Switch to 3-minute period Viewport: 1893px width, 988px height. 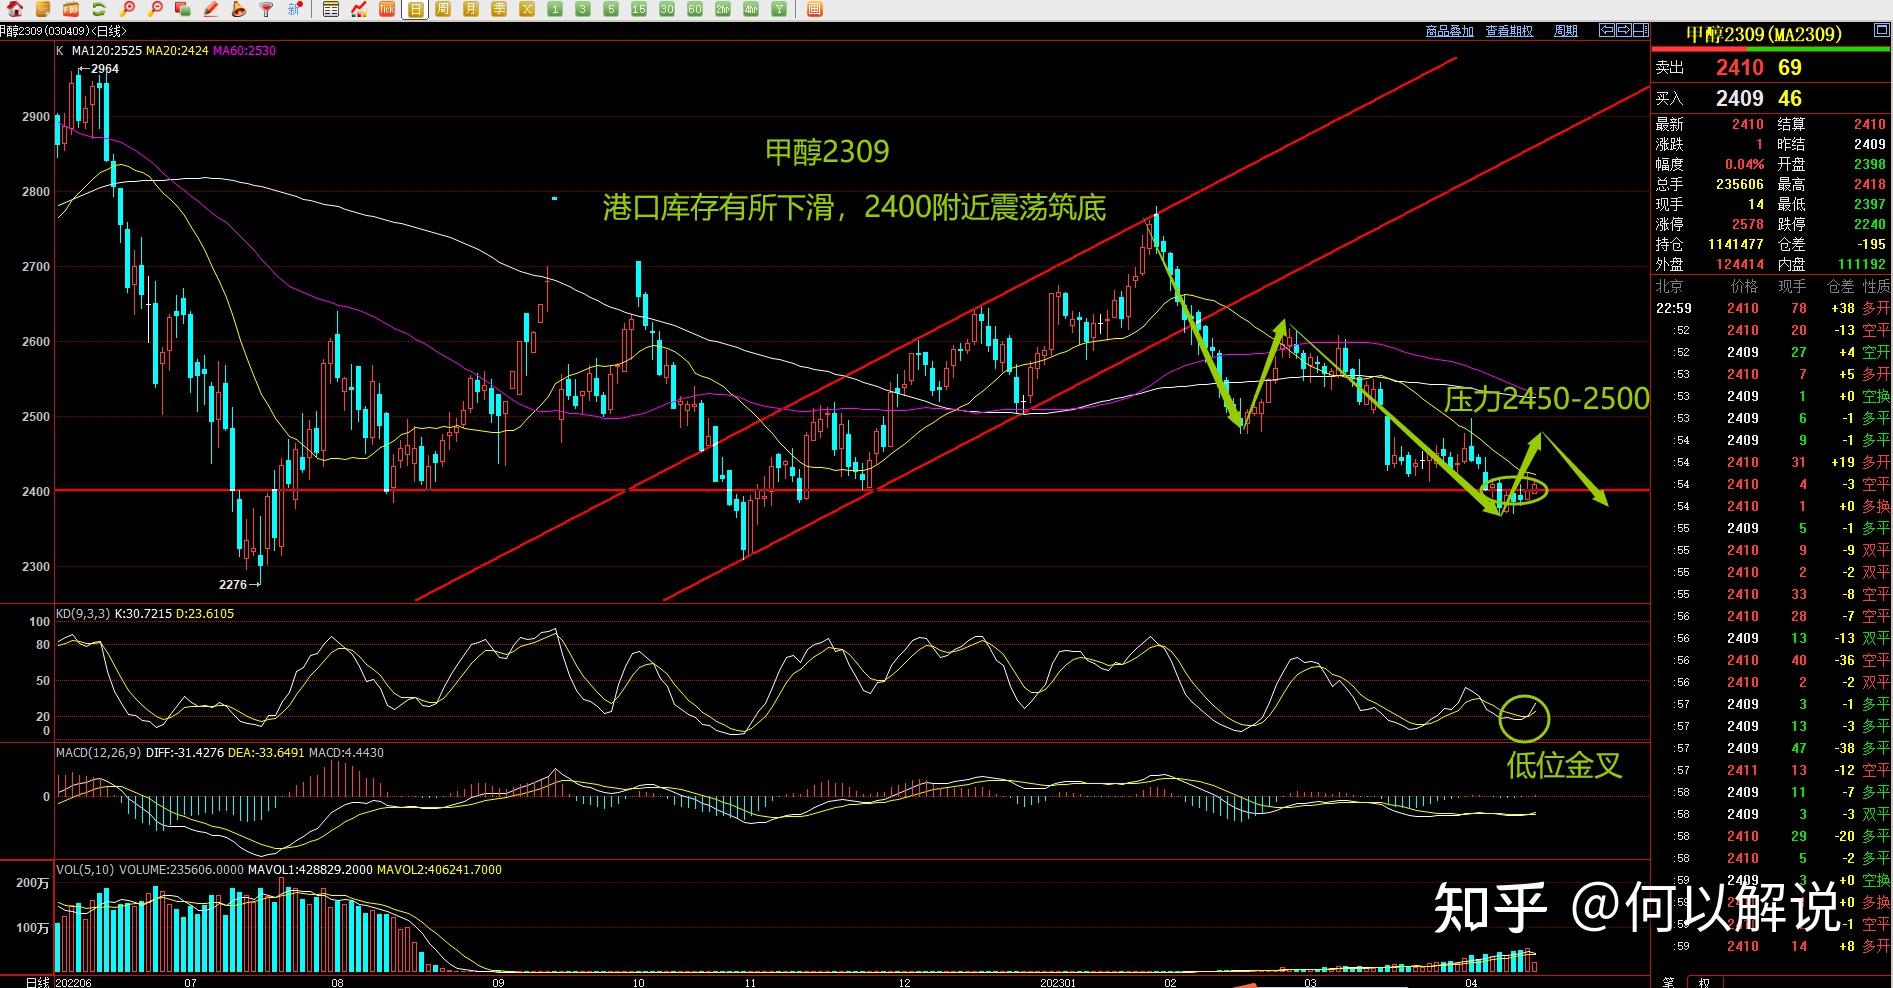click(583, 9)
